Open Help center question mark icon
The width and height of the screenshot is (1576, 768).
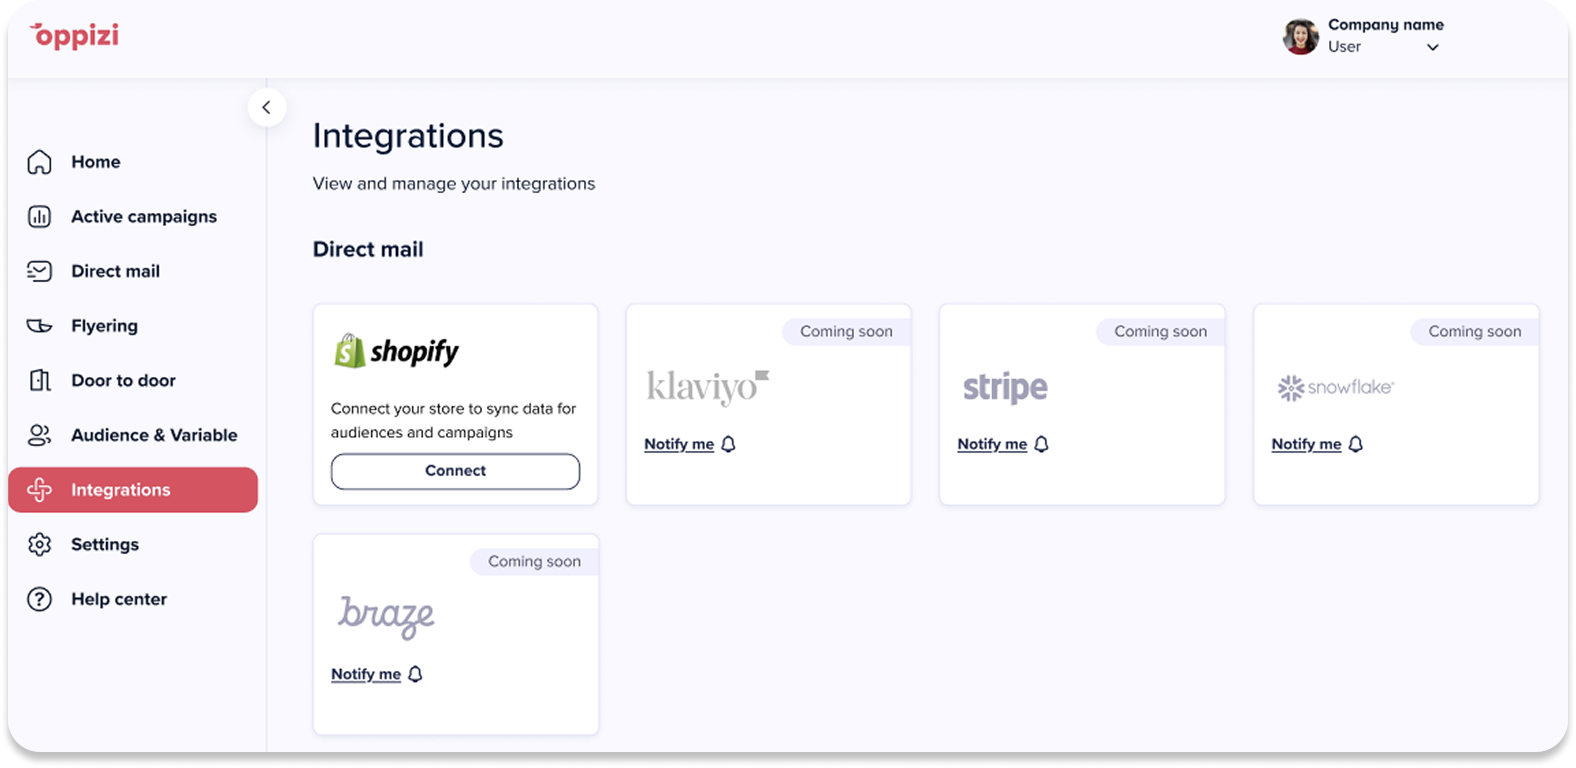(x=39, y=599)
